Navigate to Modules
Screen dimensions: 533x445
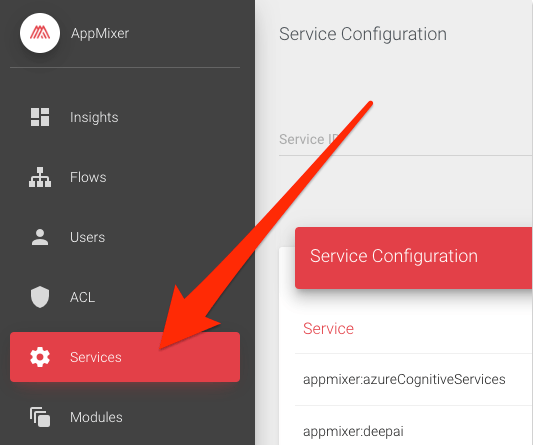125,417
